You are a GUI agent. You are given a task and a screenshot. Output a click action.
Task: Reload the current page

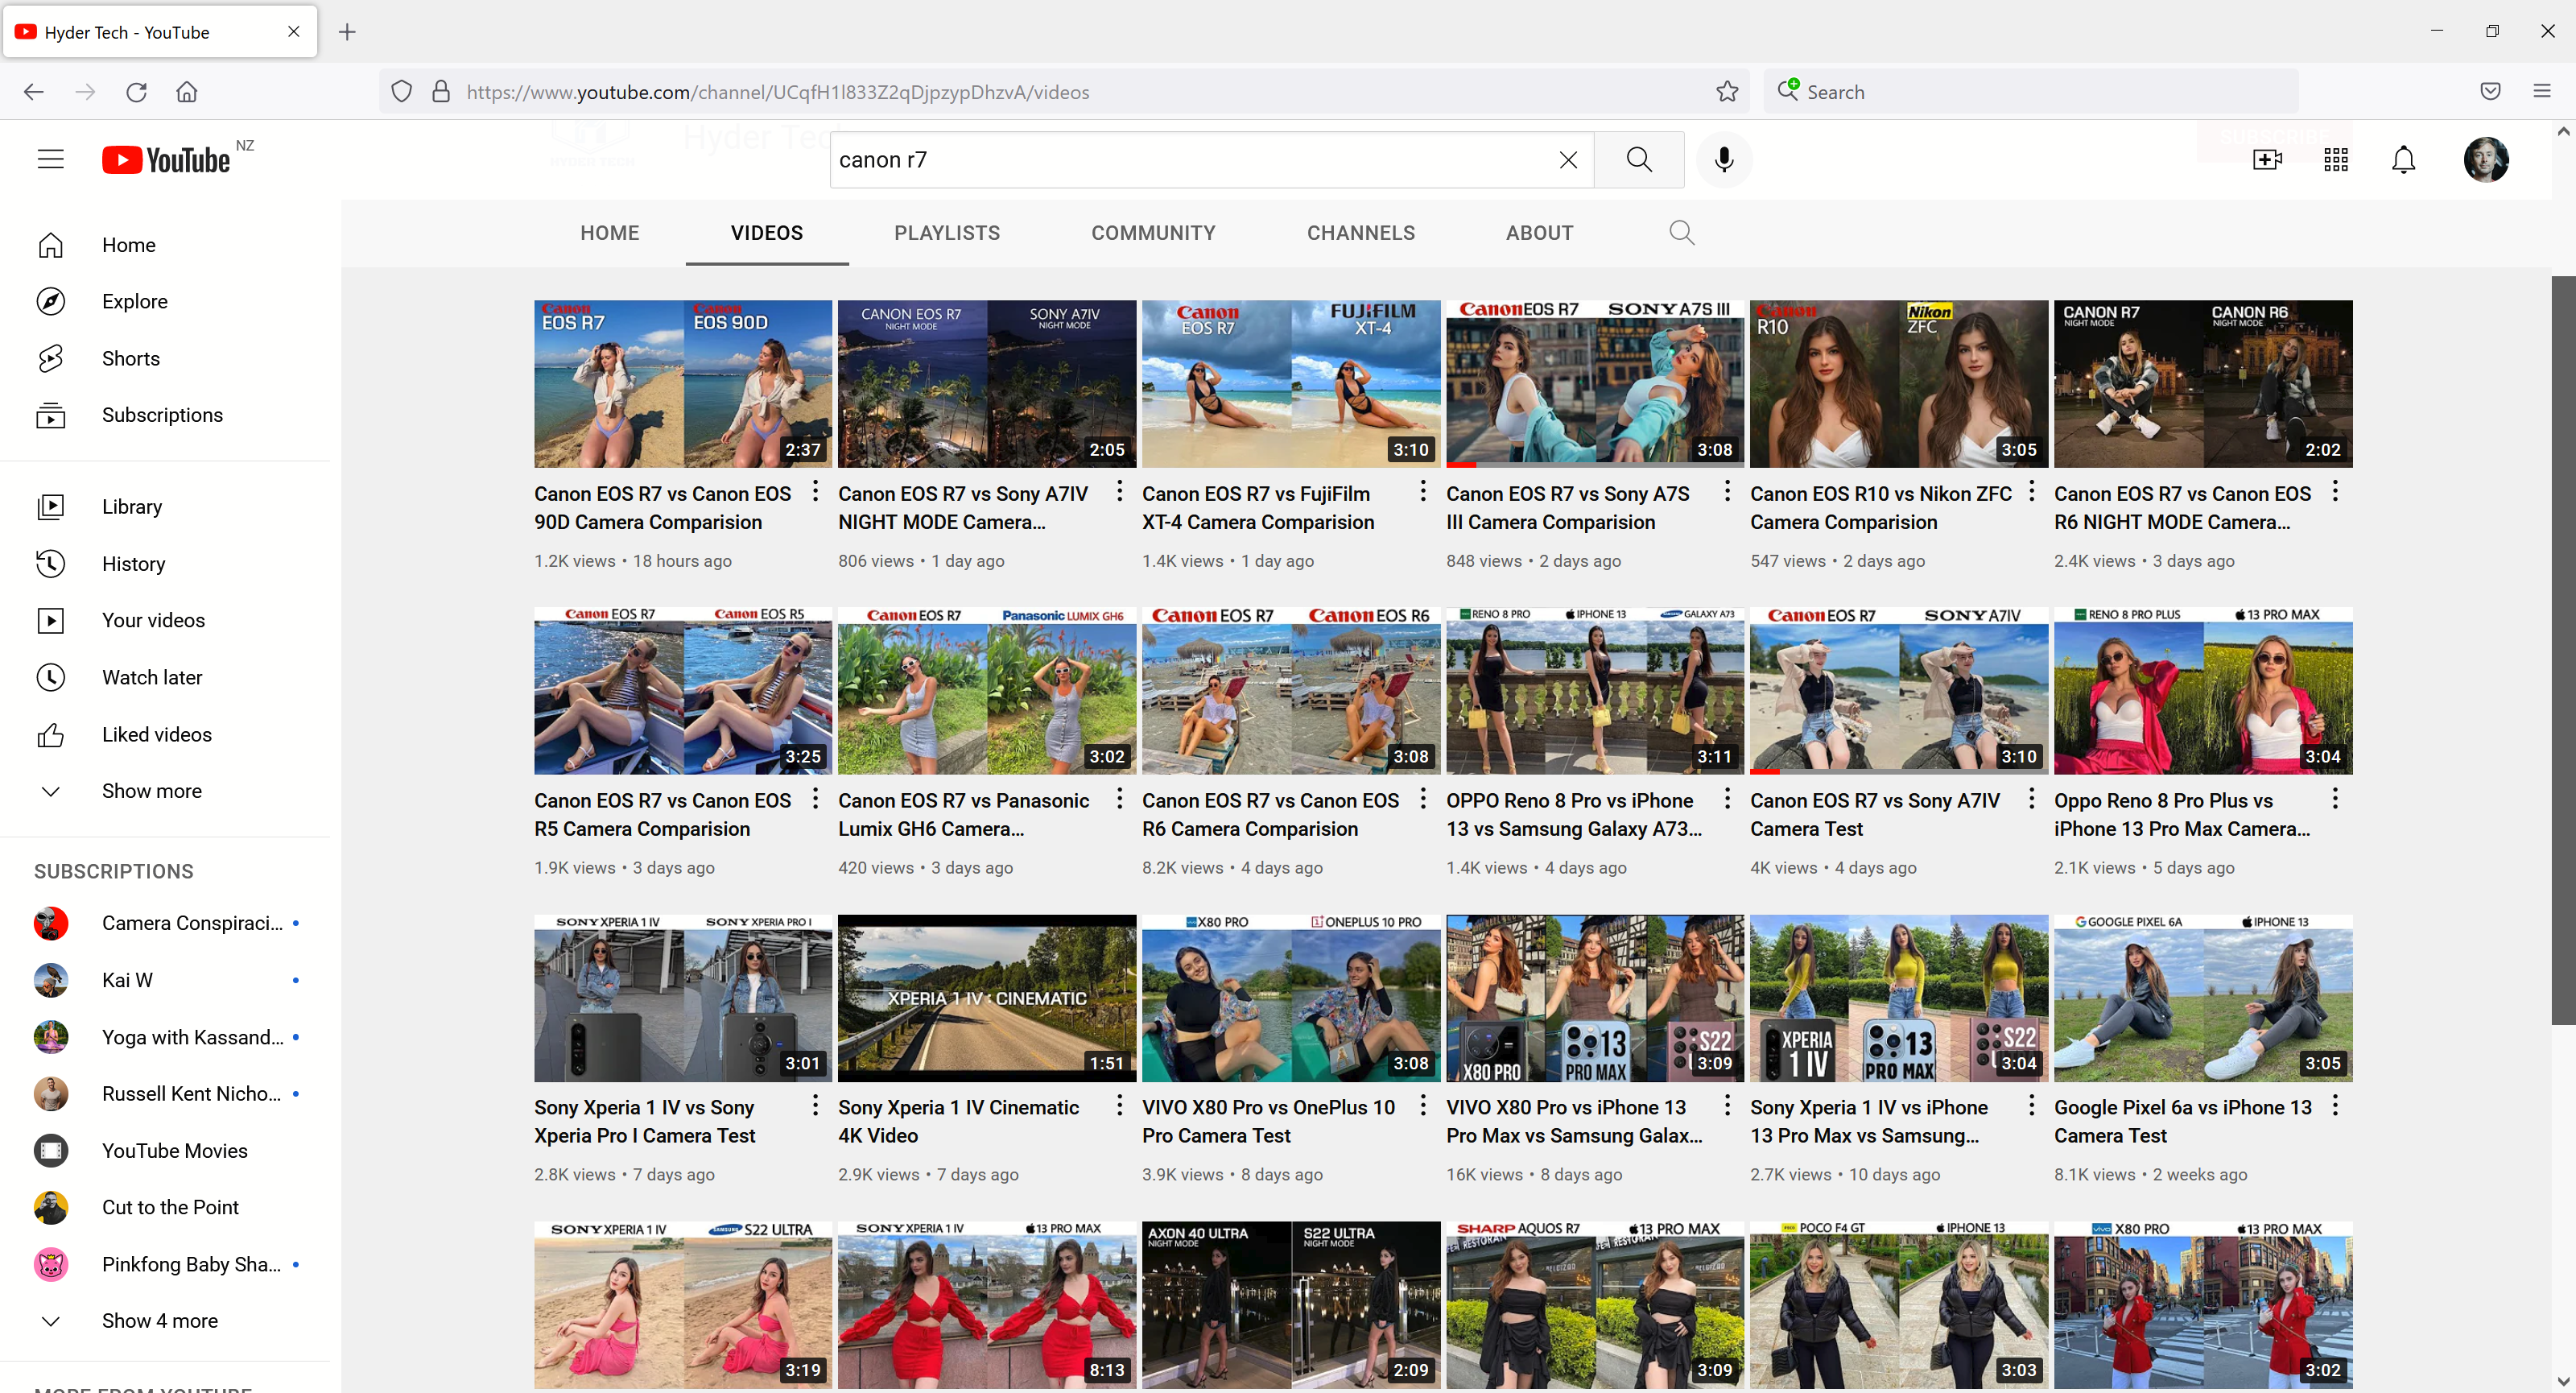[136, 92]
